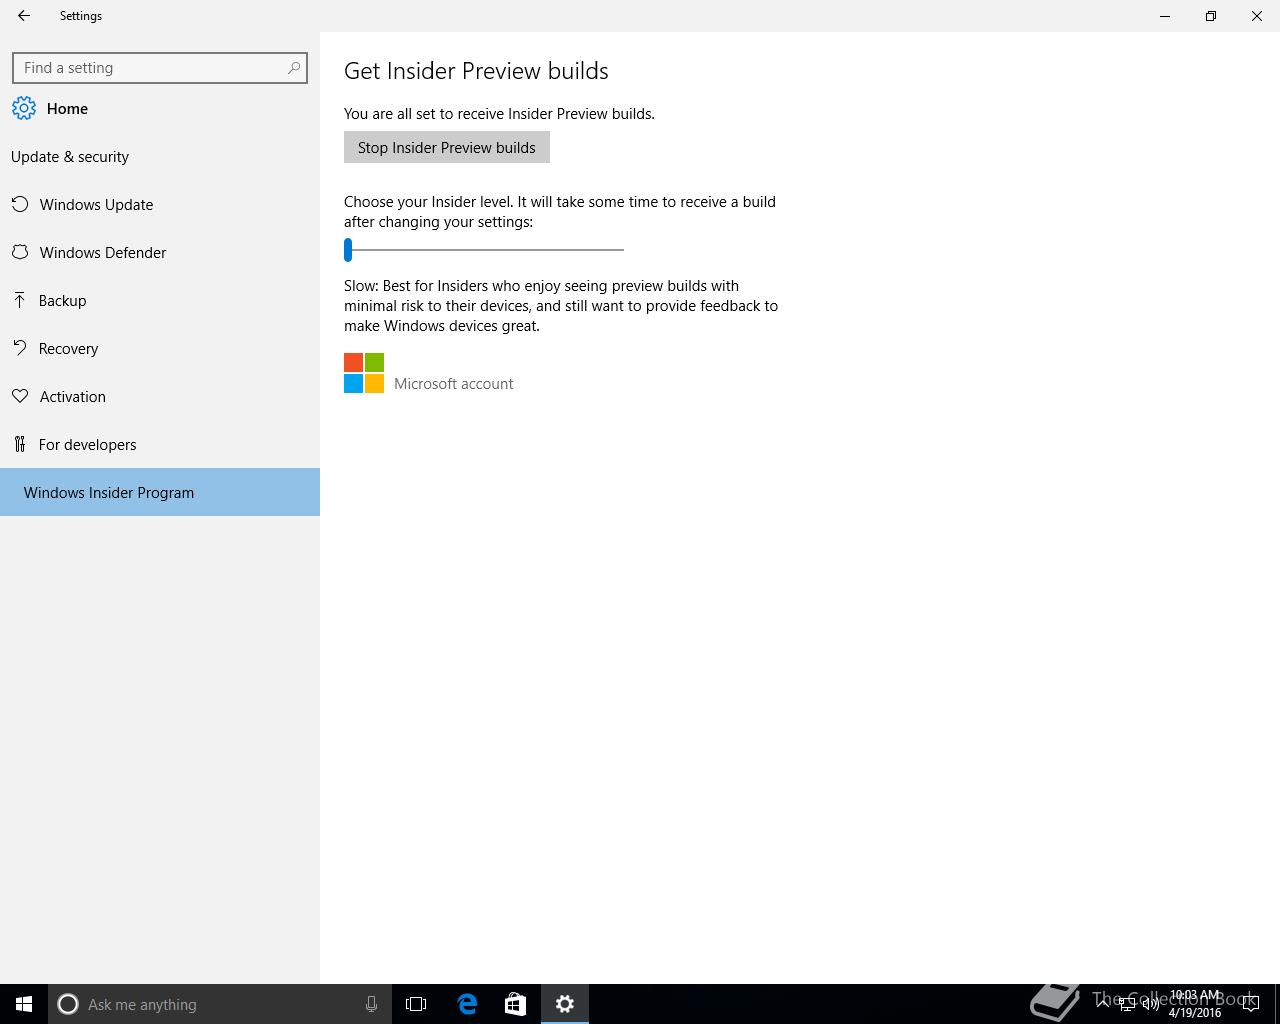Screen dimensions: 1280x1024
Task: Open Windows Update settings page
Action: pos(160,205)
